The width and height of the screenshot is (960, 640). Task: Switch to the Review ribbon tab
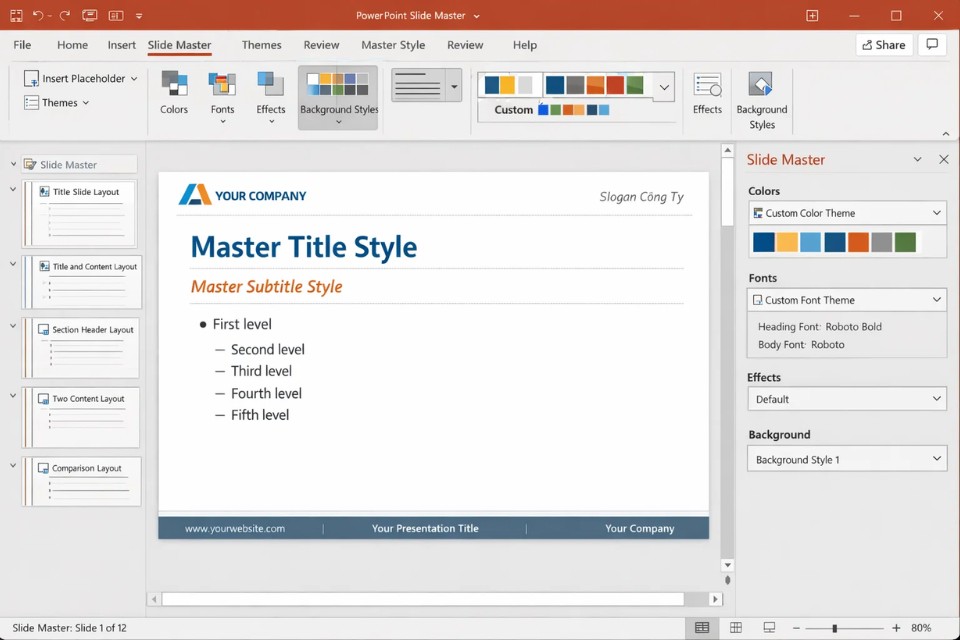321,45
